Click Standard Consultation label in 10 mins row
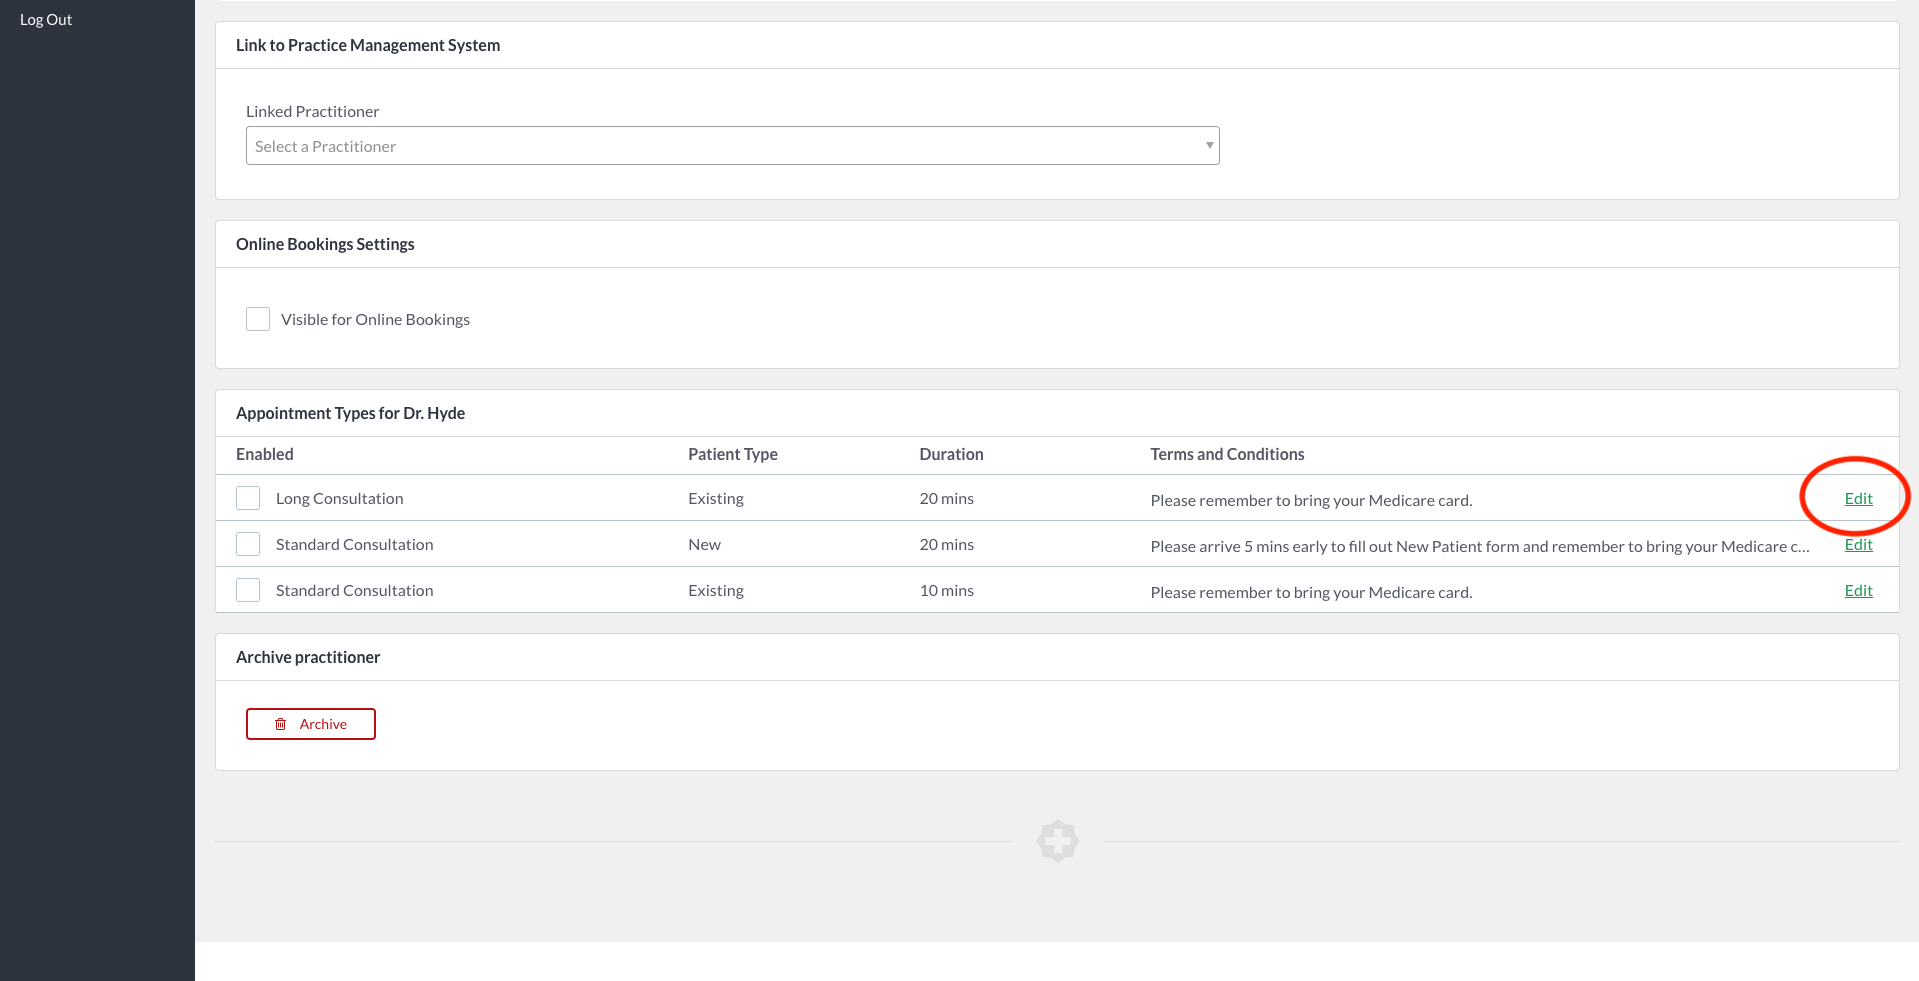 [x=355, y=590]
